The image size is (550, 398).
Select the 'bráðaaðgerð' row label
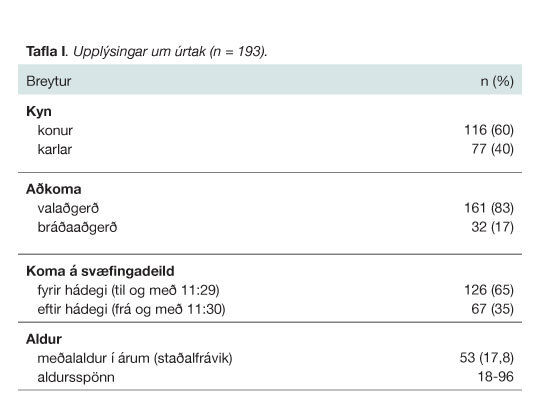click(77, 228)
